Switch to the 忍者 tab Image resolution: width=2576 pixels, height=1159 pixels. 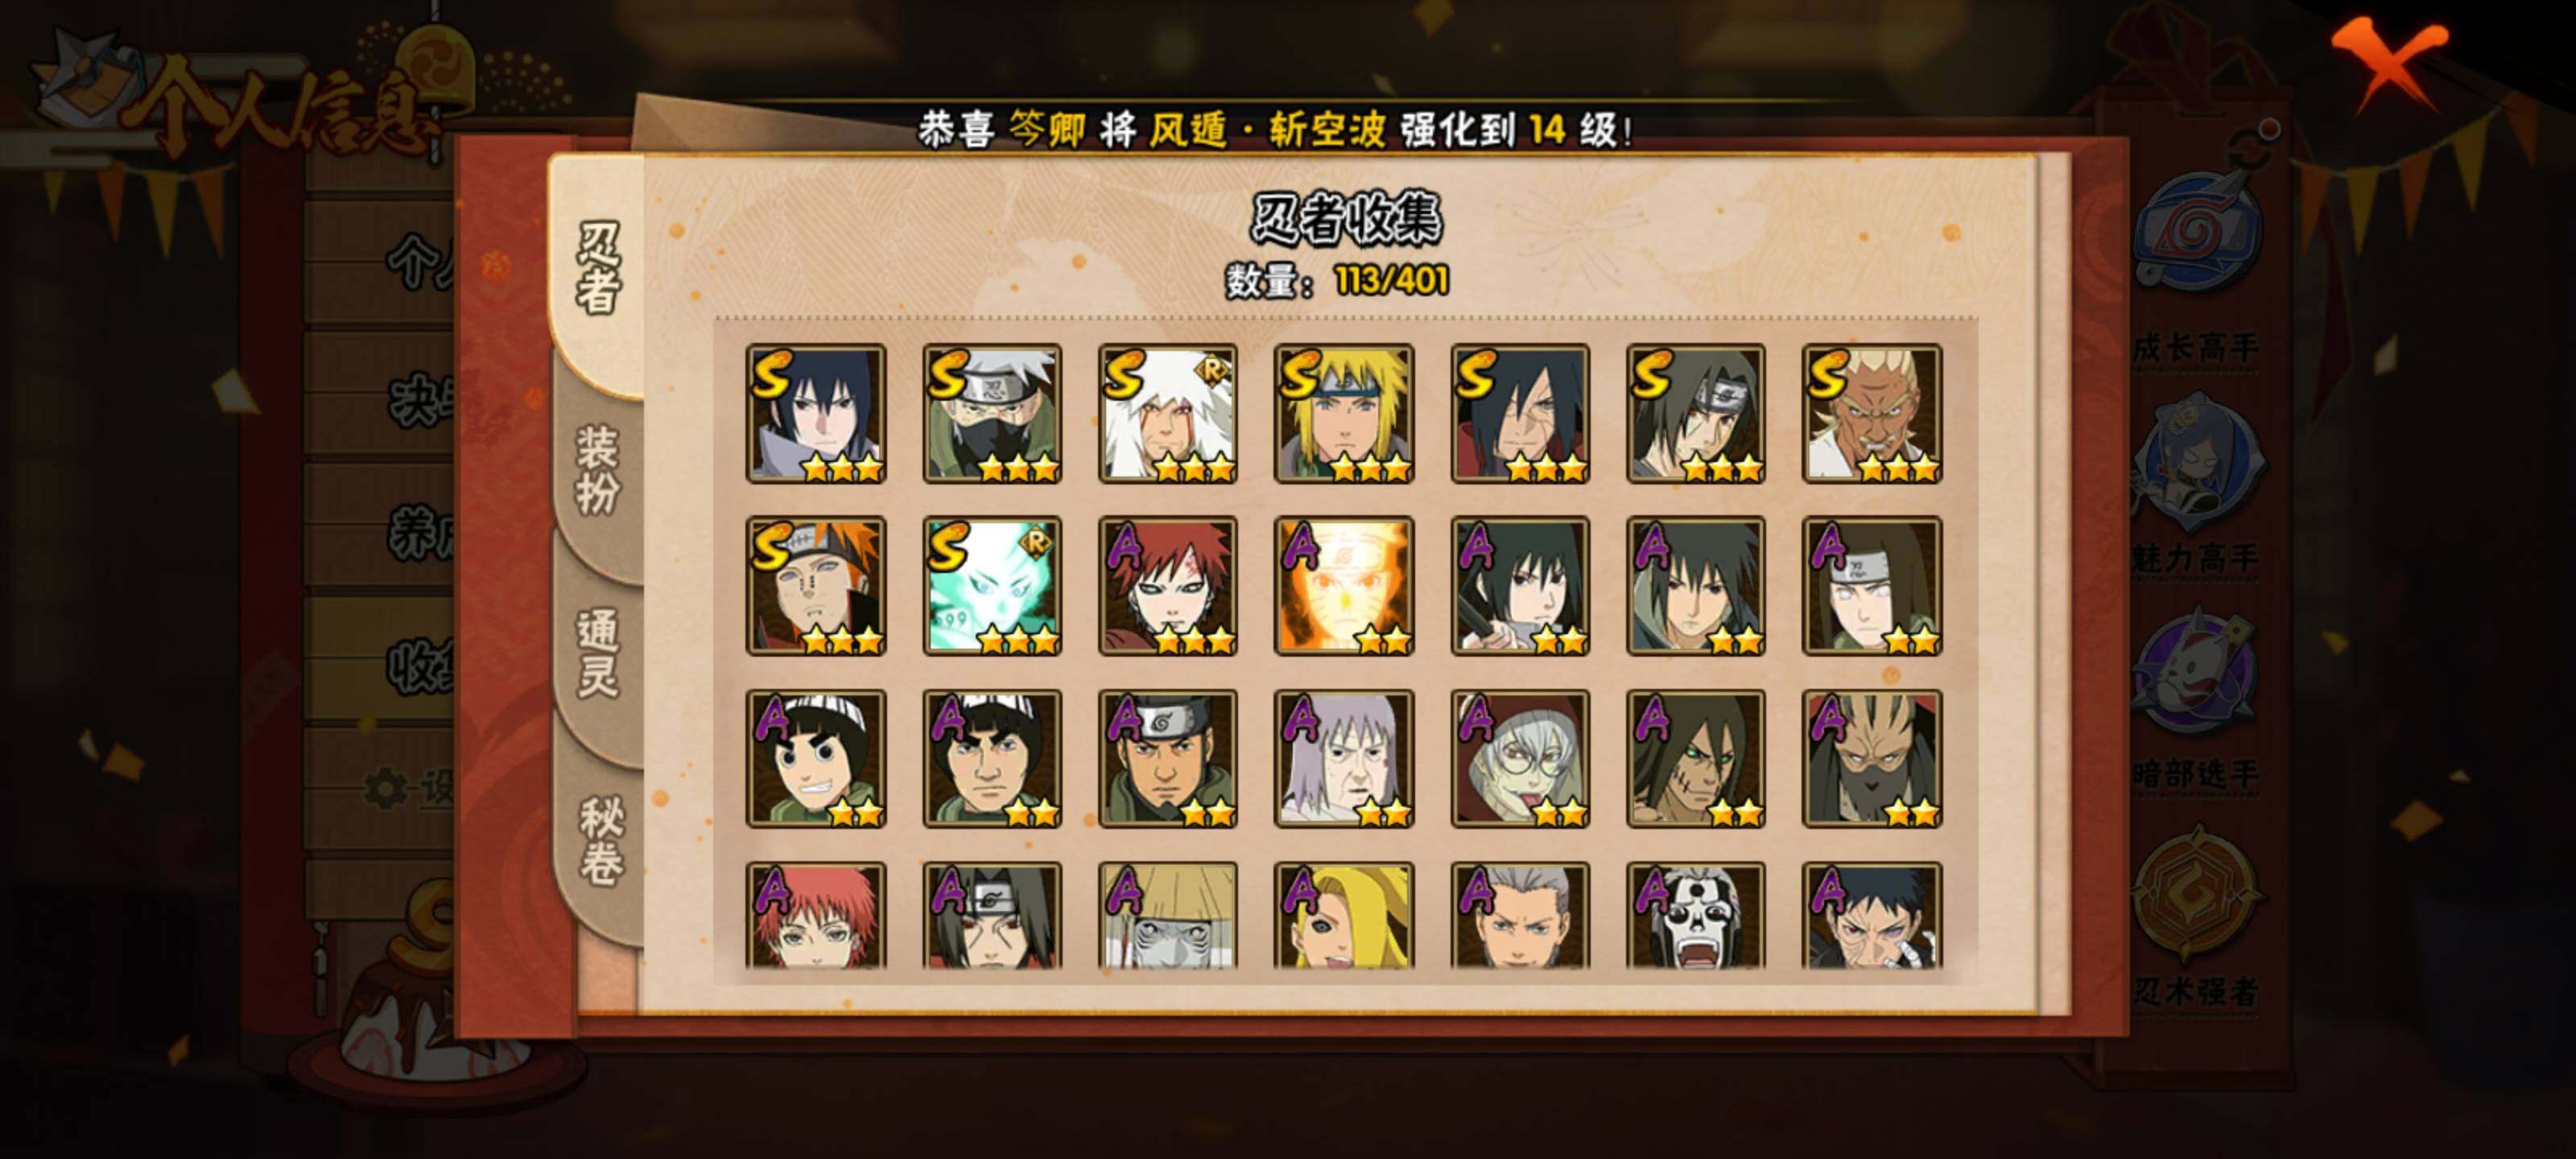pyautogui.click(x=598, y=270)
